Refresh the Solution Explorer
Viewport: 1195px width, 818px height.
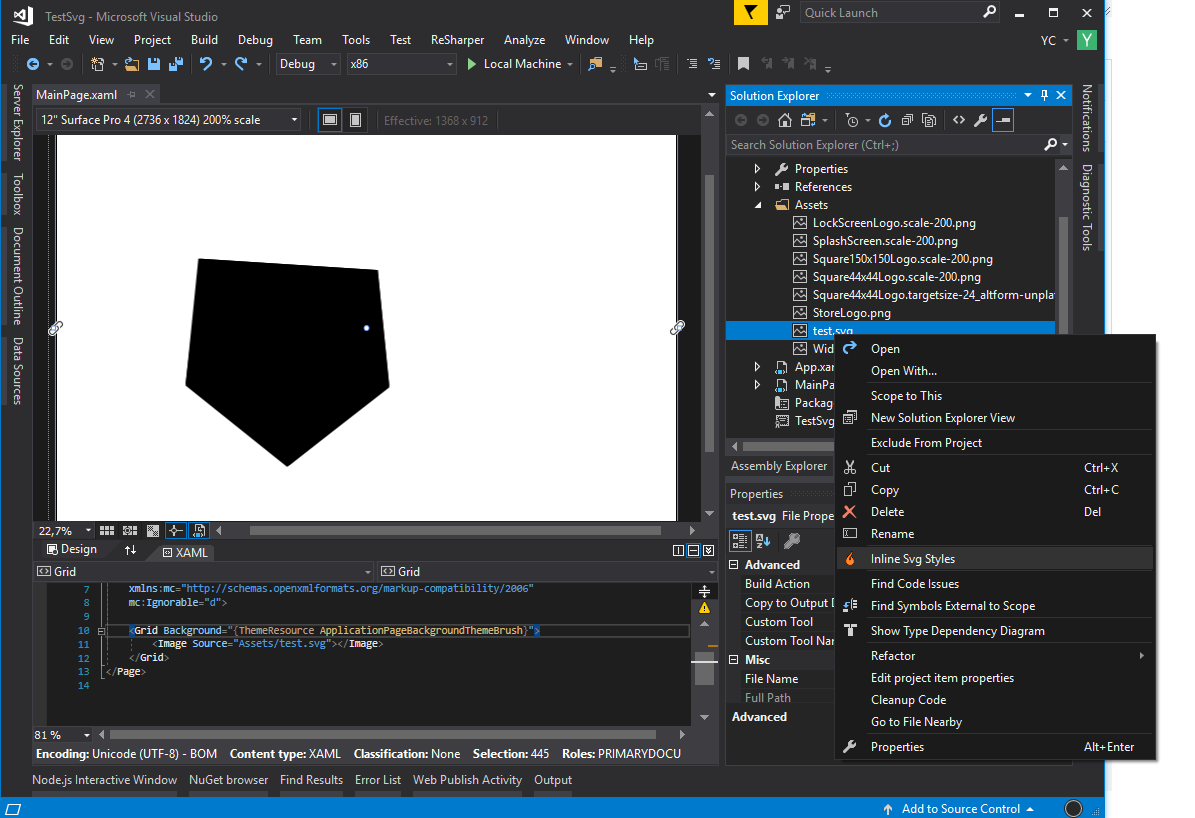pos(885,120)
